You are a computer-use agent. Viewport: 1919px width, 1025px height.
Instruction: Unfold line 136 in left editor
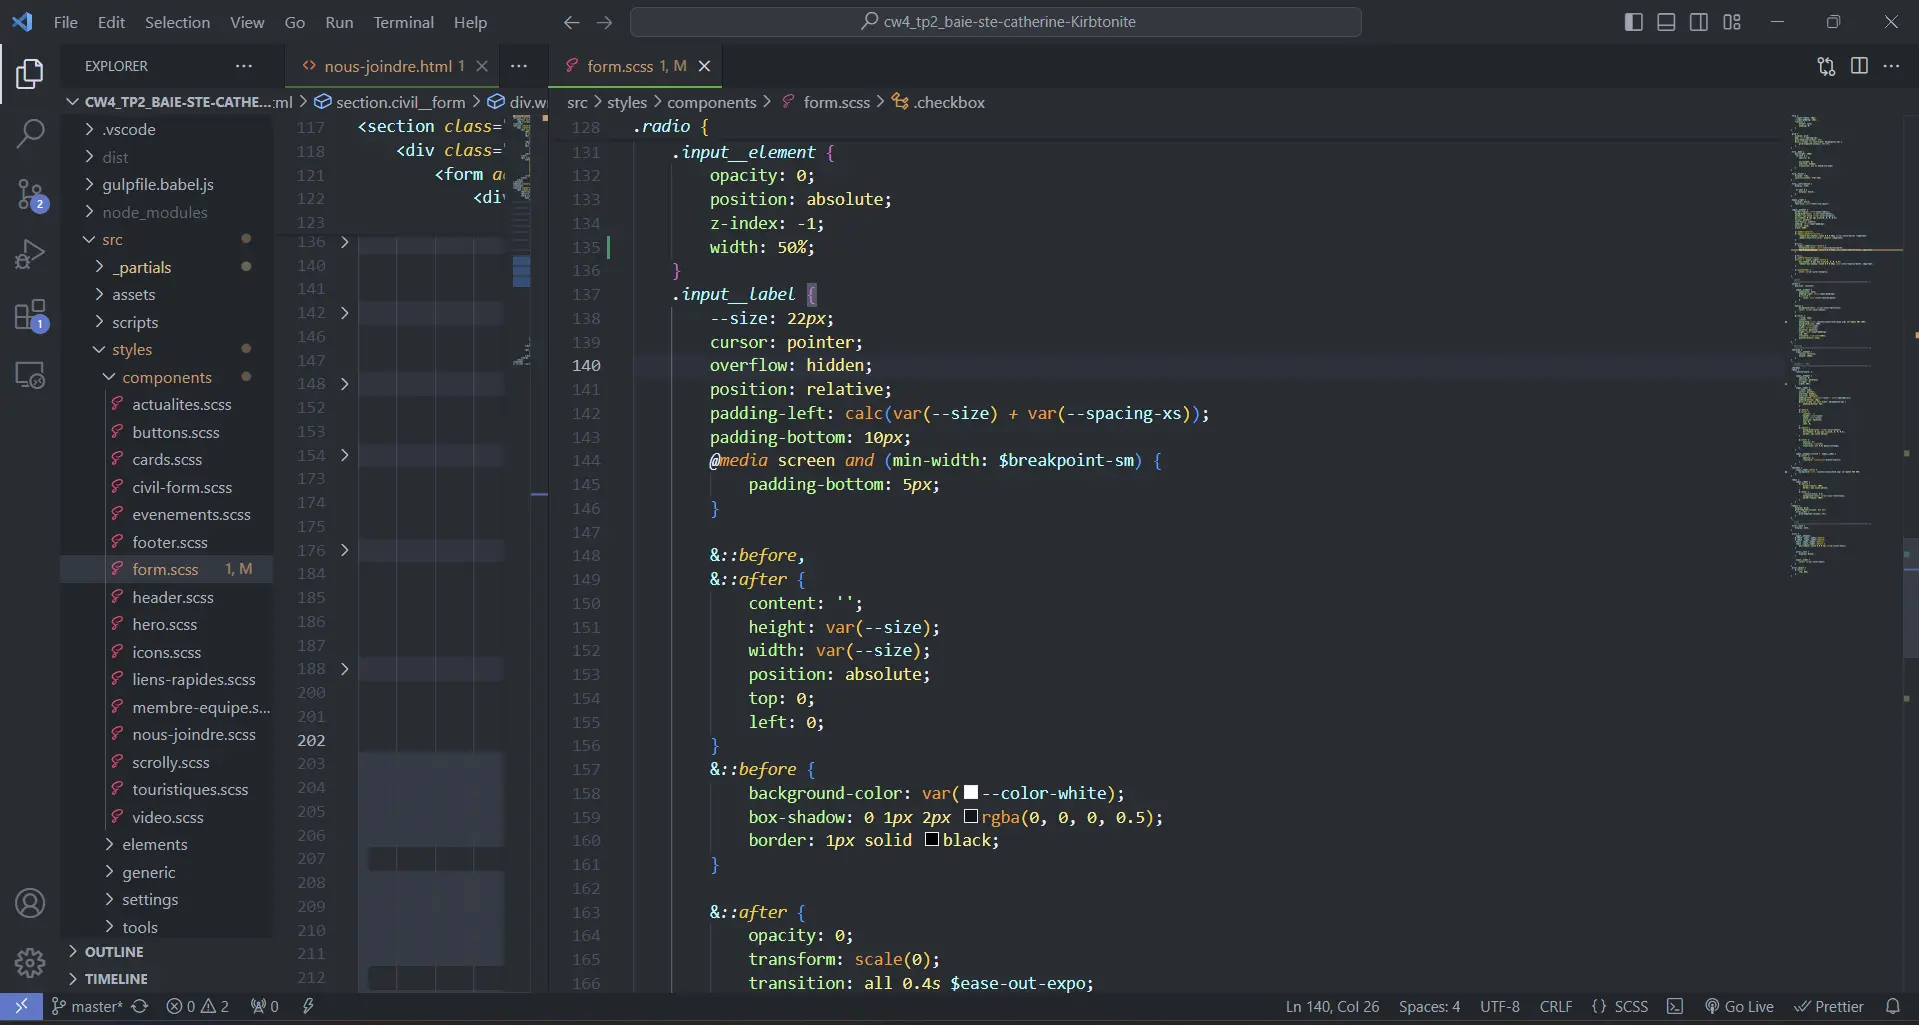pos(345,242)
